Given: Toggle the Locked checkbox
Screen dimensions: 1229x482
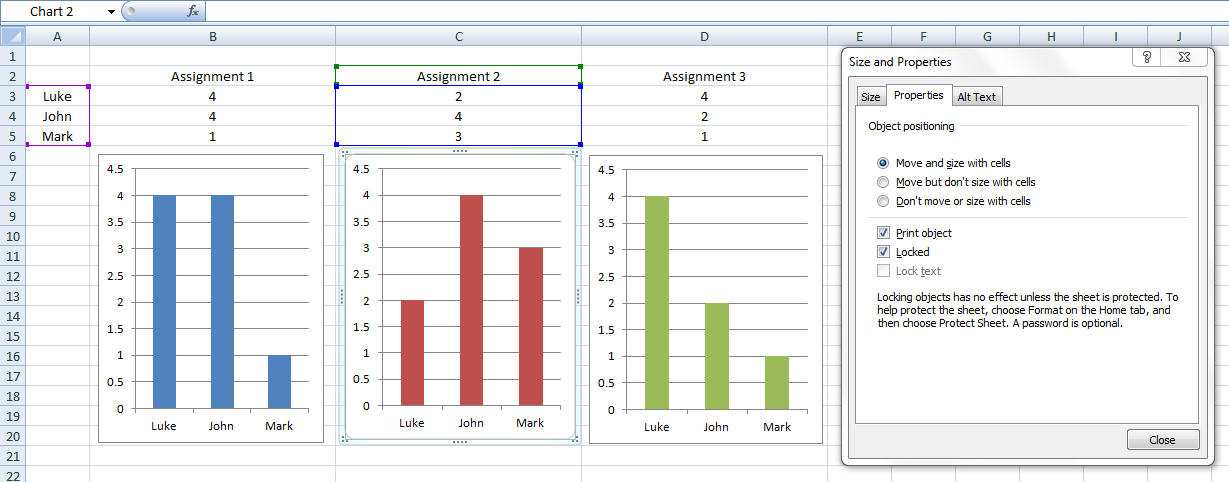Looking at the screenshot, I should point(883,252).
